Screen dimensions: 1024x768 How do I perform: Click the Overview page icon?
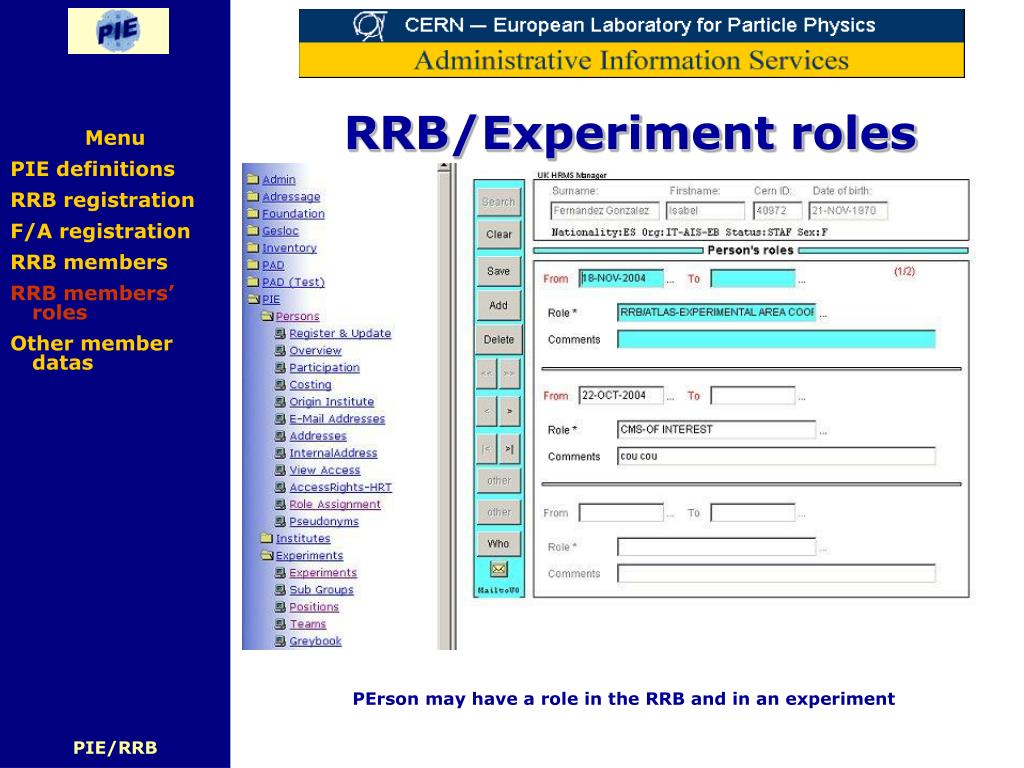pos(280,350)
